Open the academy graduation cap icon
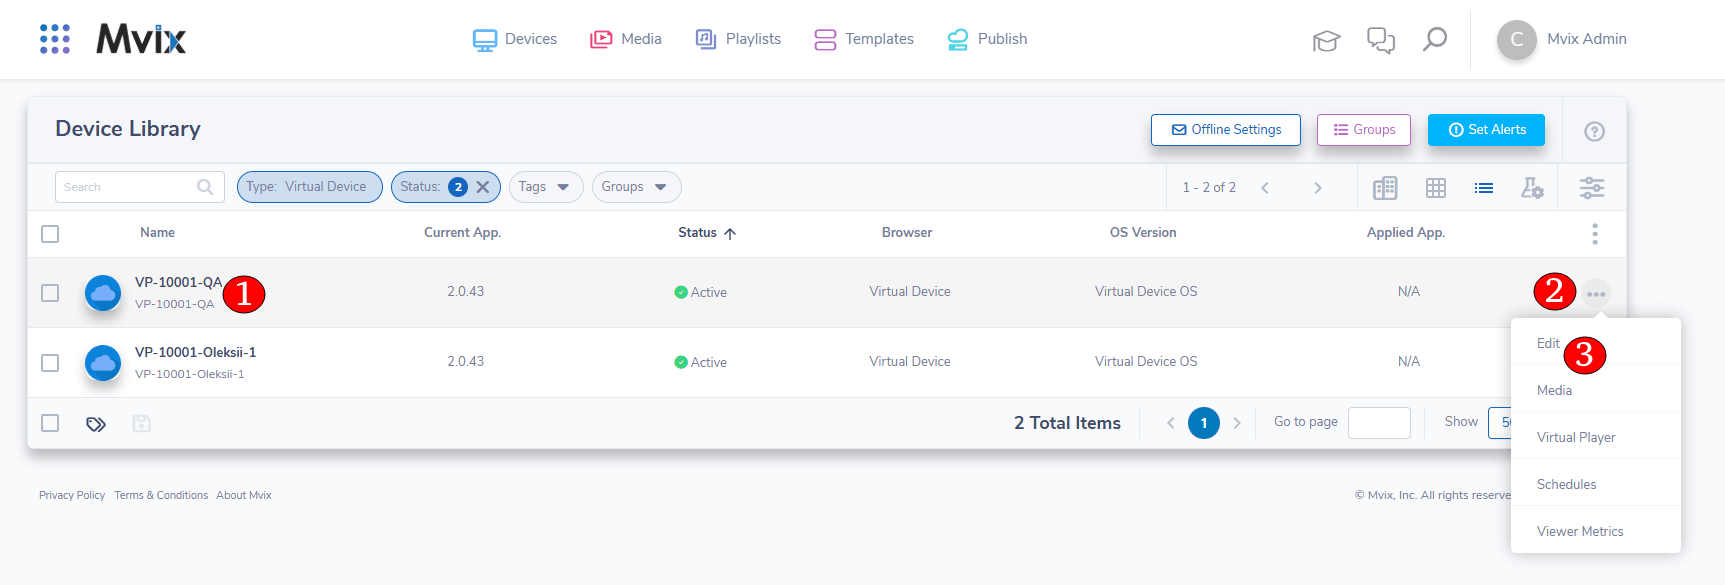This screenshot has height=585, width=1725. [x=1326, y=40]
